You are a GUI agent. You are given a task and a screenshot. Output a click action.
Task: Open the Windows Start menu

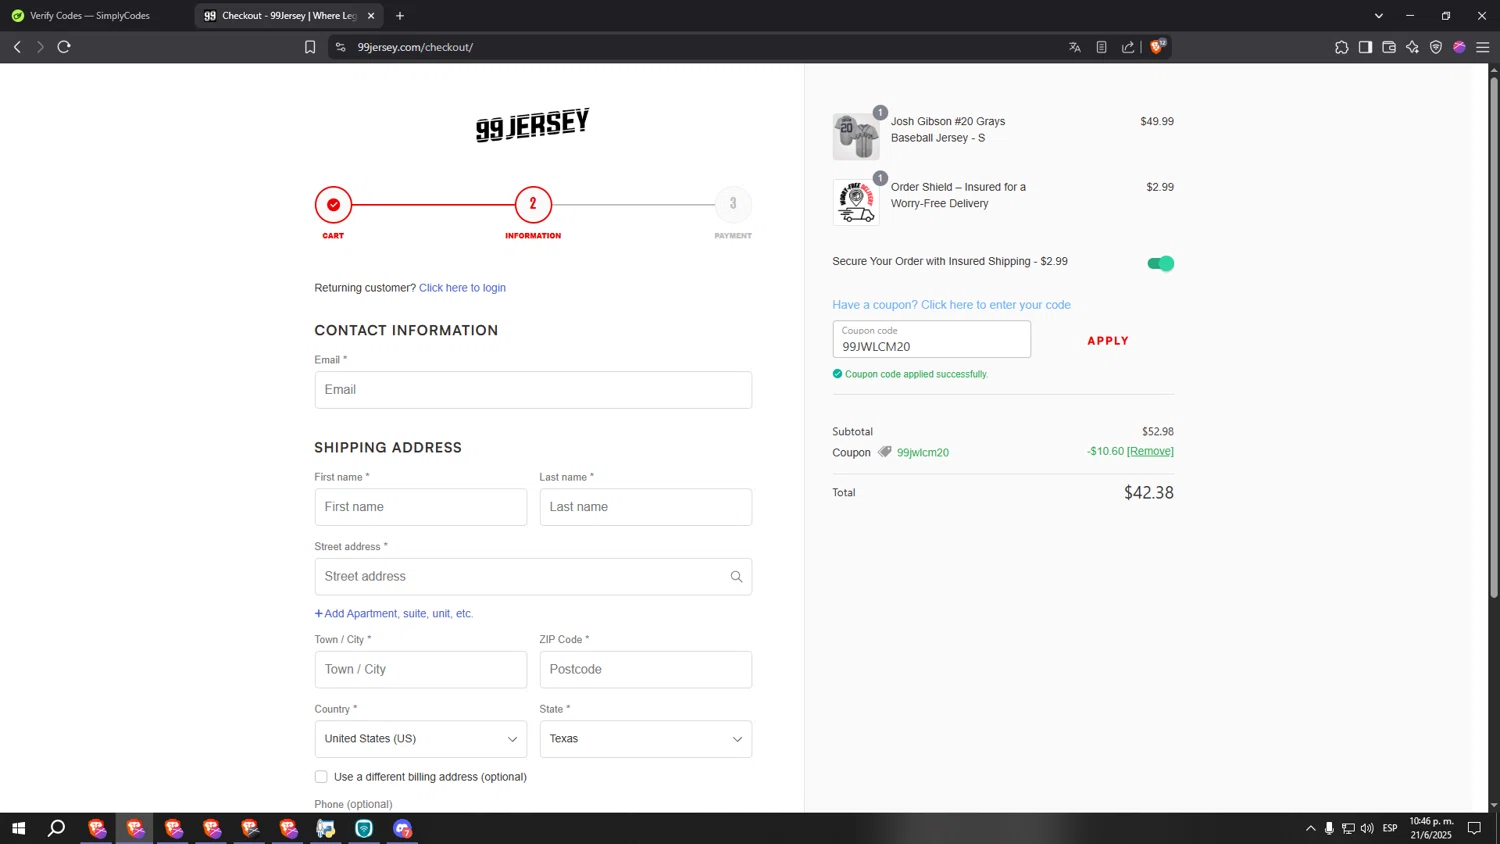pos(18,828)
